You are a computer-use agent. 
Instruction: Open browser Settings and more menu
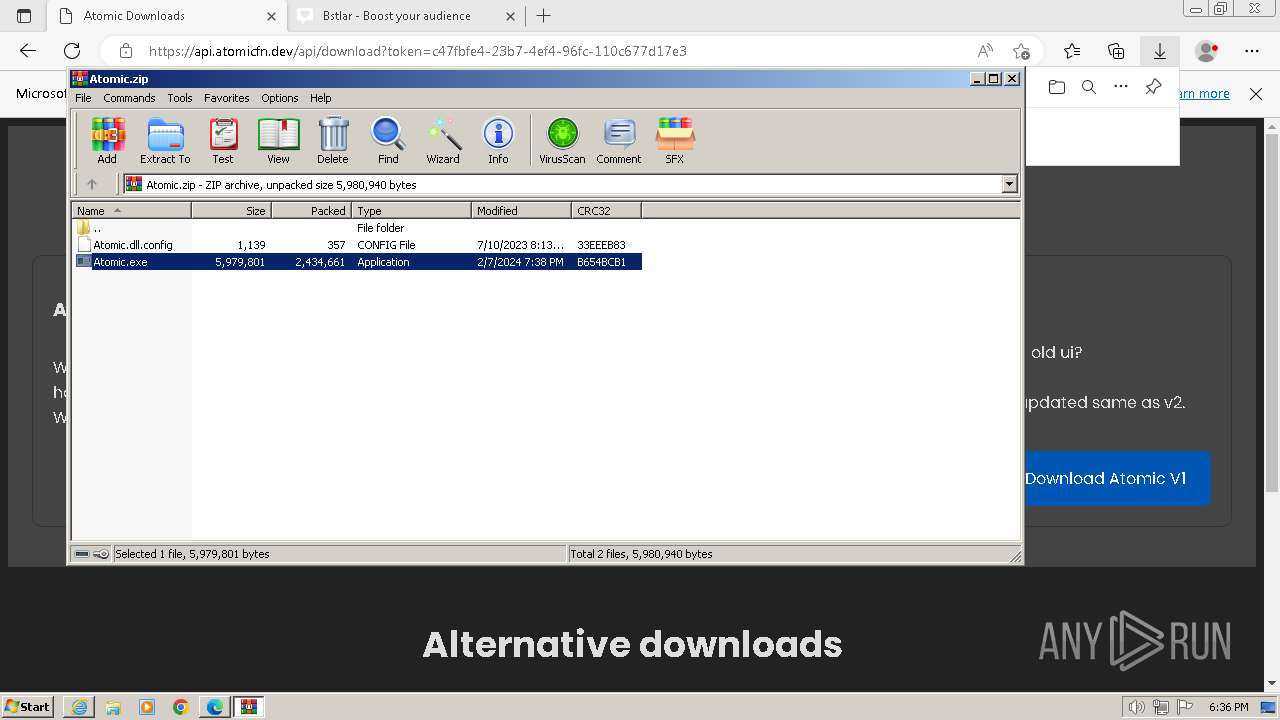pyautogui.click(x=1252, y=51)
